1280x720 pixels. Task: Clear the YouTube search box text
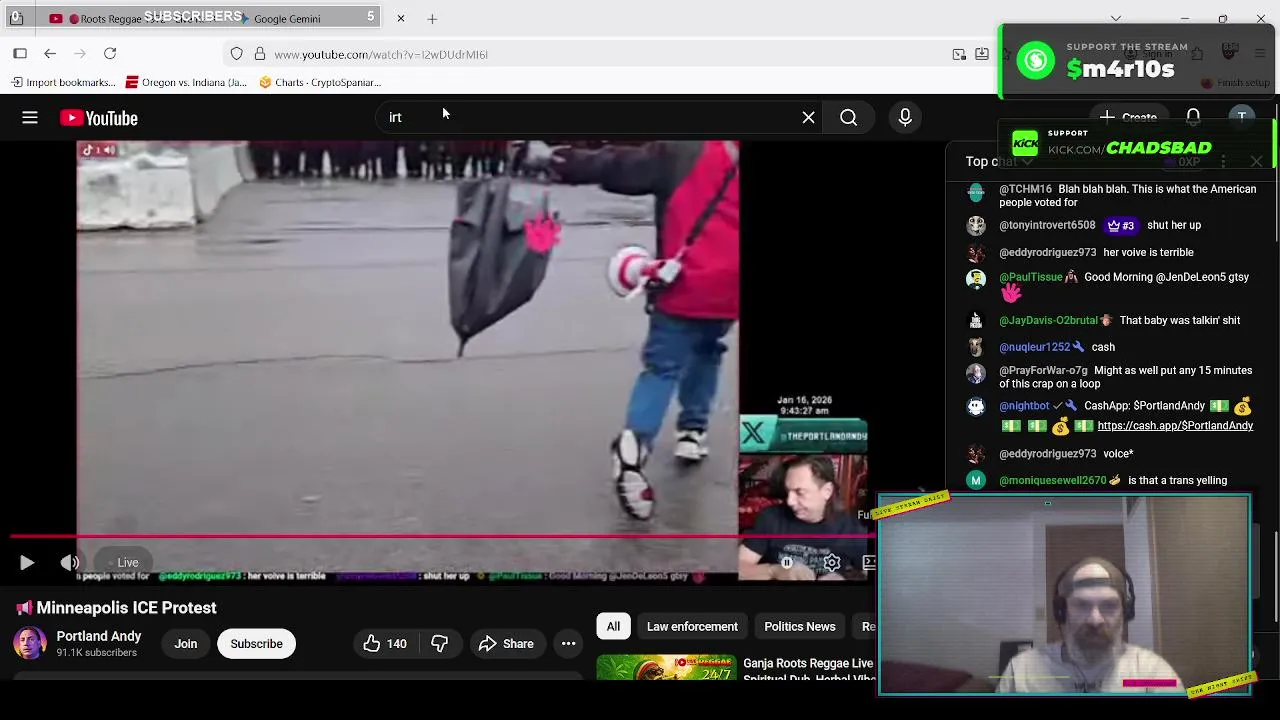[808, 118]
